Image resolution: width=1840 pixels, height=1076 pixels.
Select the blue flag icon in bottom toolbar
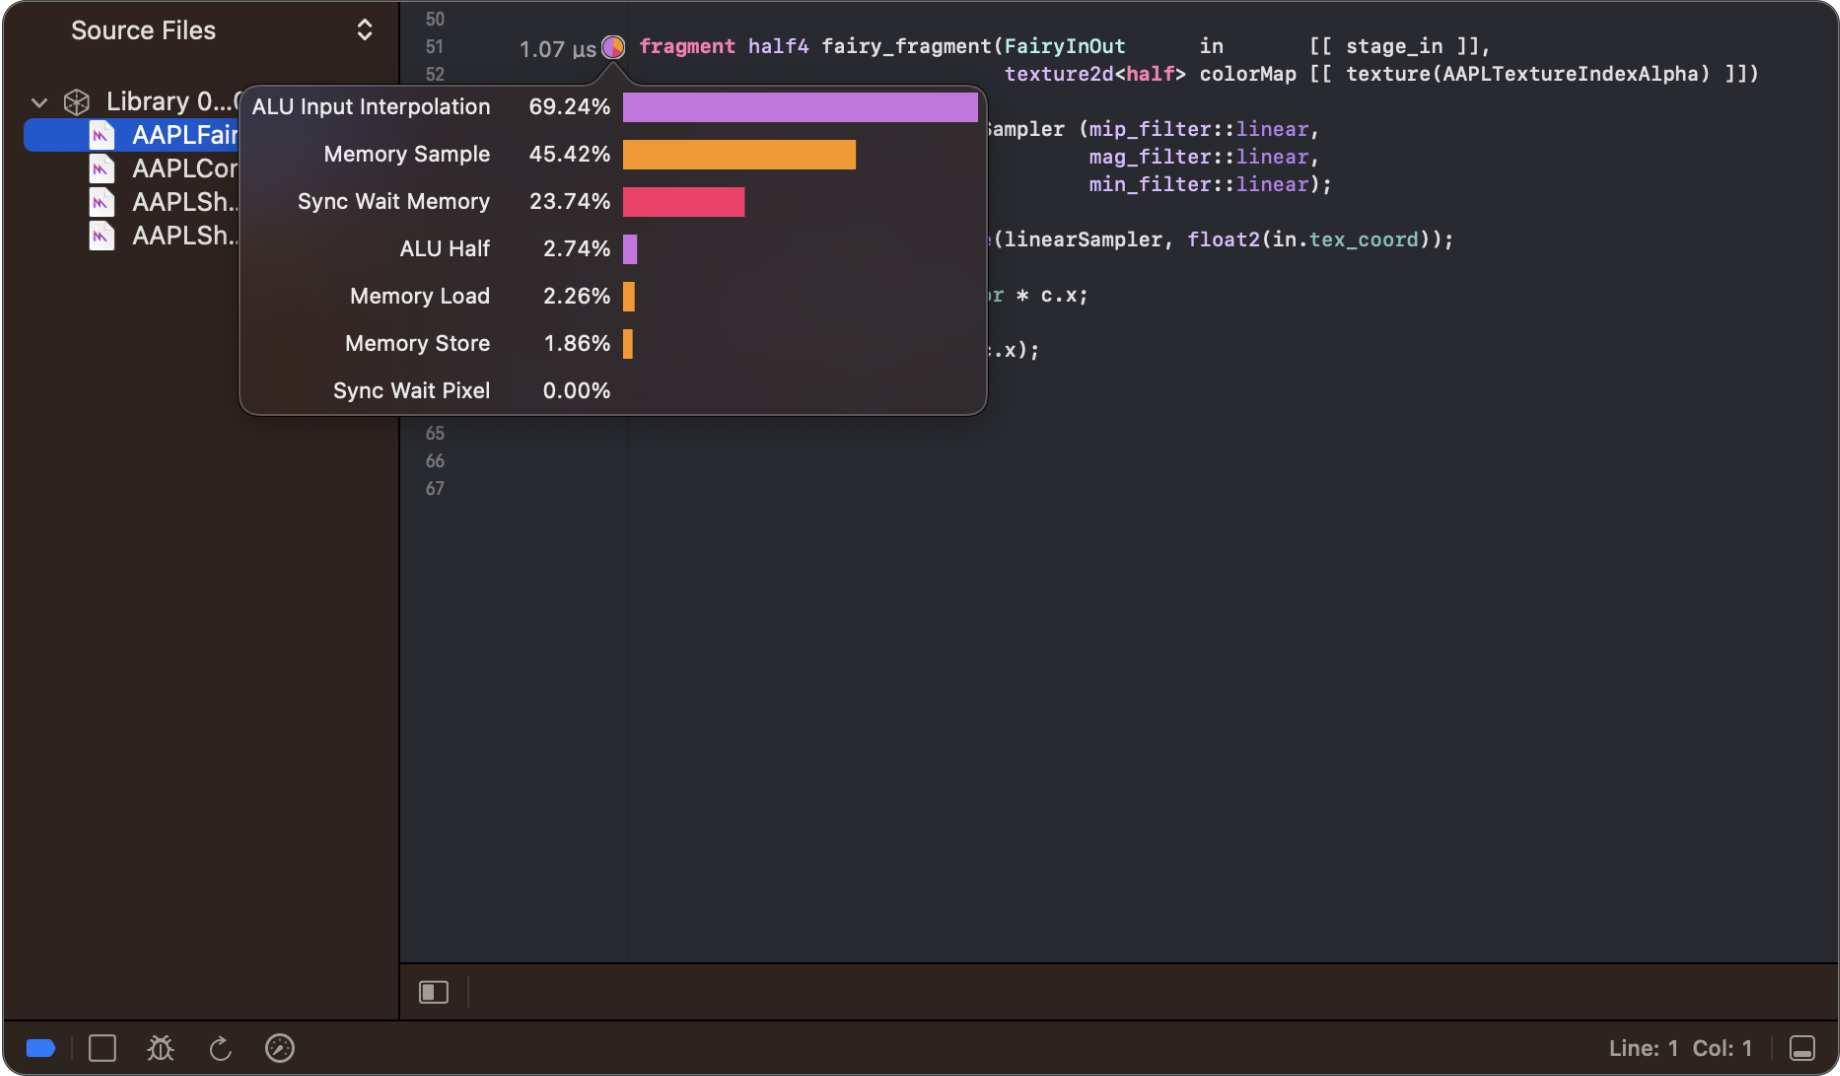40,1047
